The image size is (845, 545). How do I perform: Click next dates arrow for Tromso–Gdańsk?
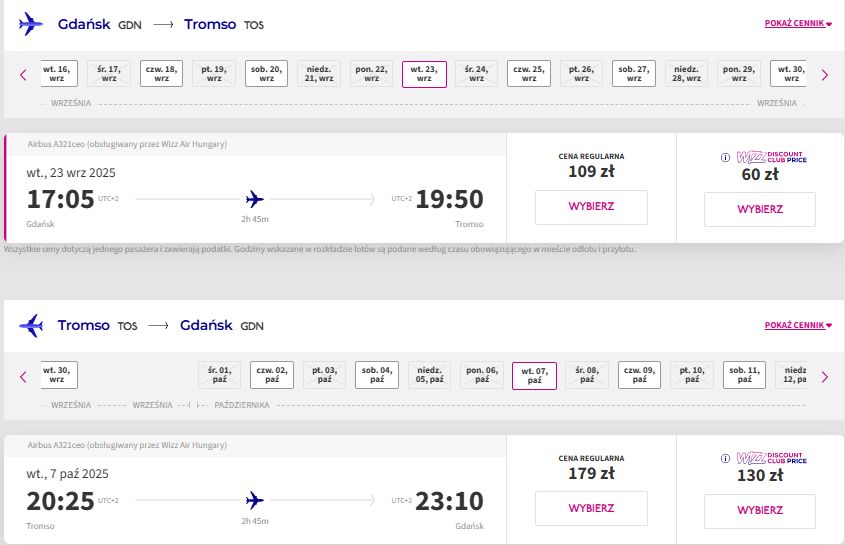click(825, 377)
